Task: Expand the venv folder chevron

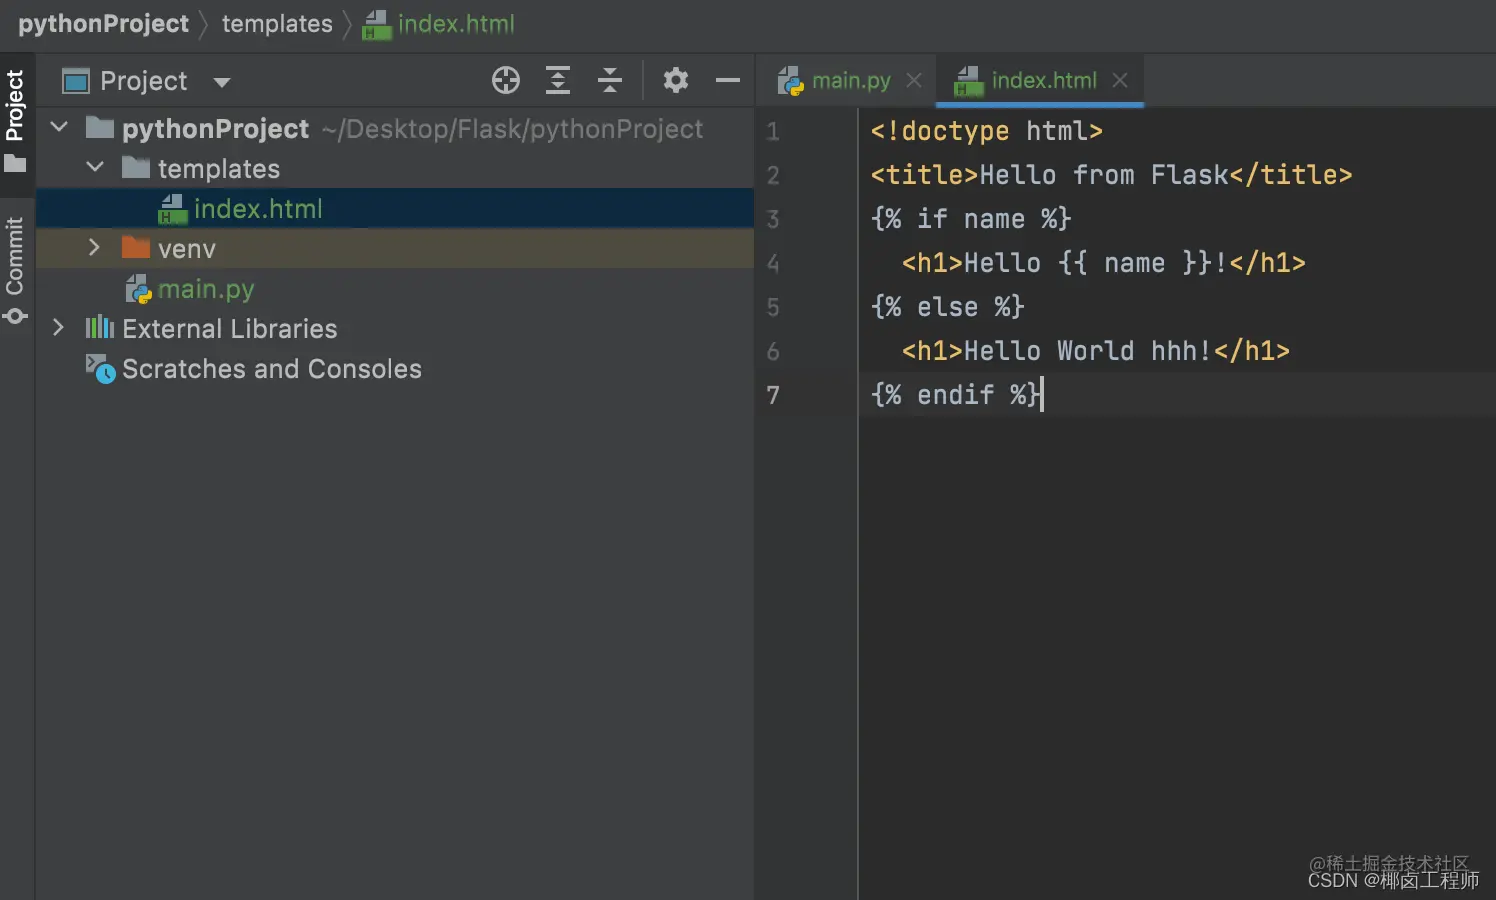Action: [94, 247]
